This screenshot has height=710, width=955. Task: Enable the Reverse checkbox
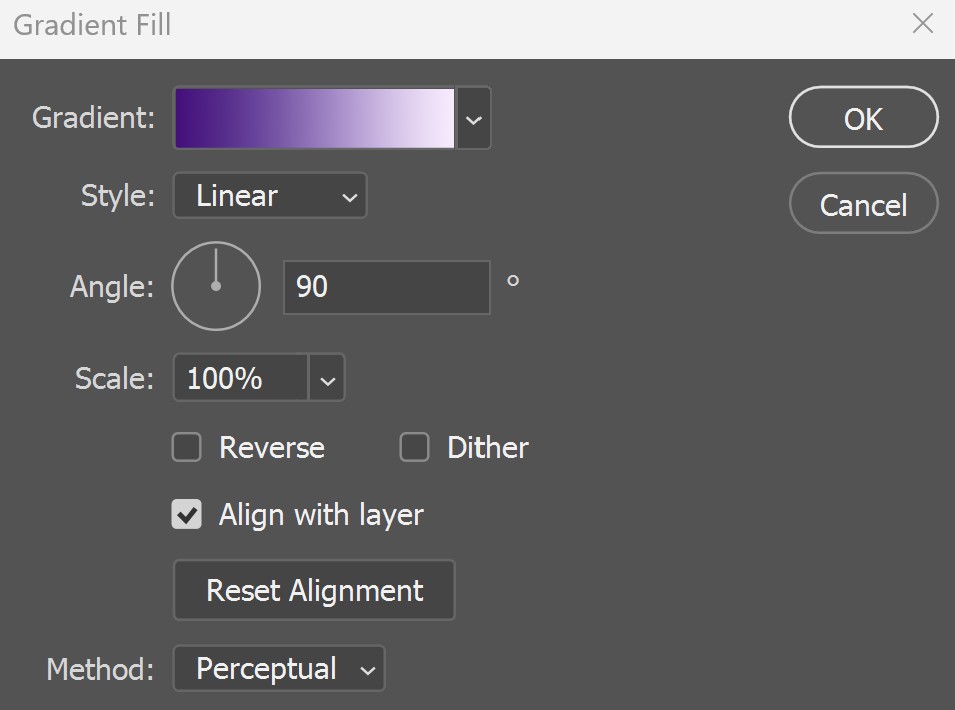click(x=186, y=448)
